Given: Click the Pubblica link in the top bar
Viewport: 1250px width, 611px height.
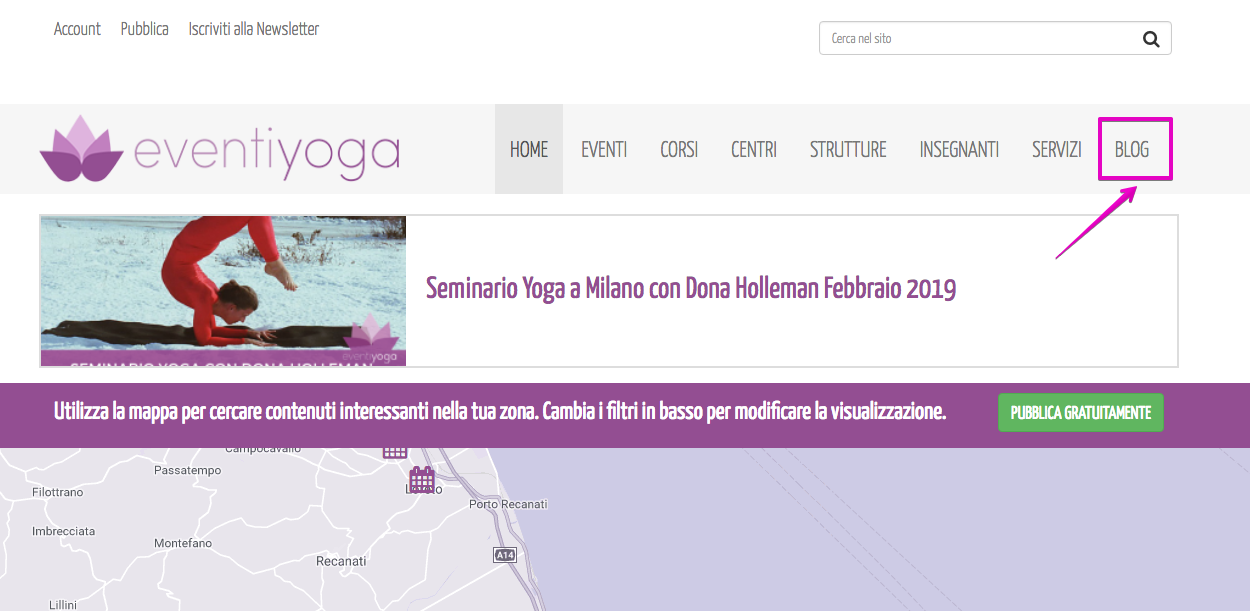Looking at the screenshot, I should (145, 29).
